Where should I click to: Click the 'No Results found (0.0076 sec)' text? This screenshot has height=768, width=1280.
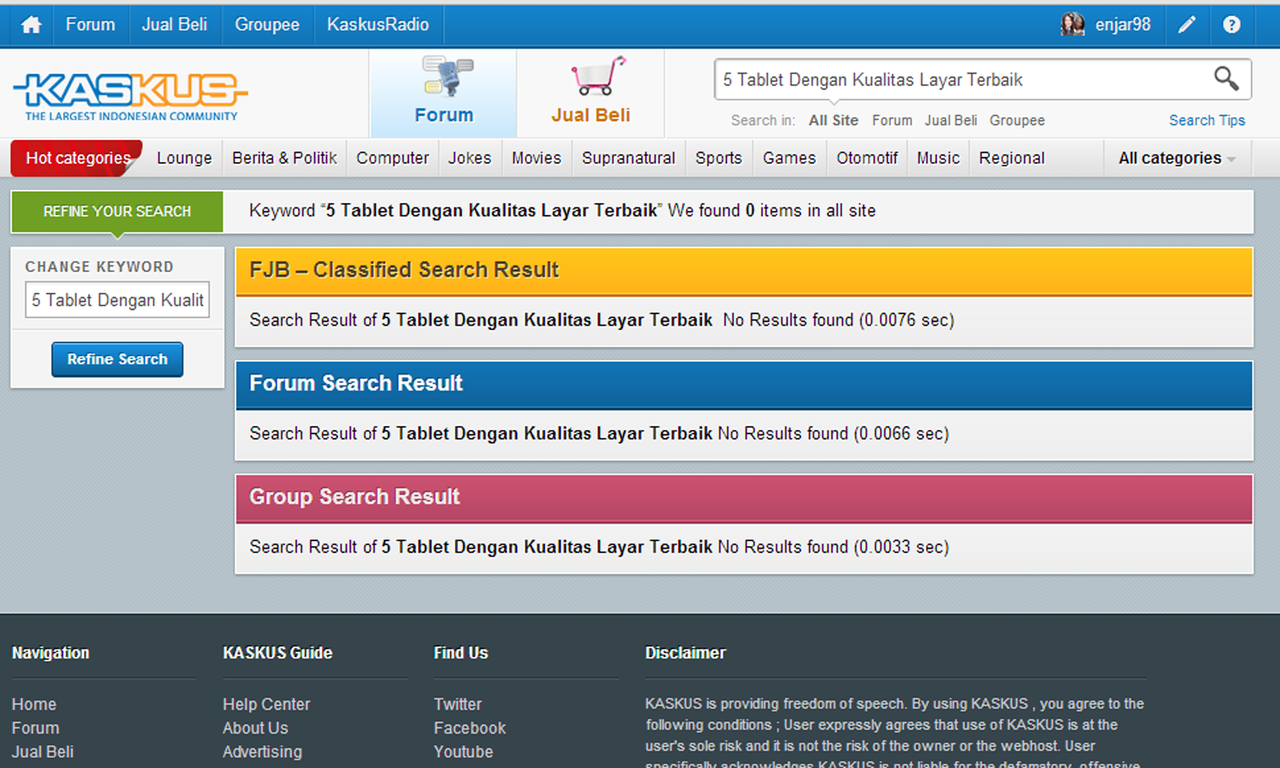coord(838,320)
